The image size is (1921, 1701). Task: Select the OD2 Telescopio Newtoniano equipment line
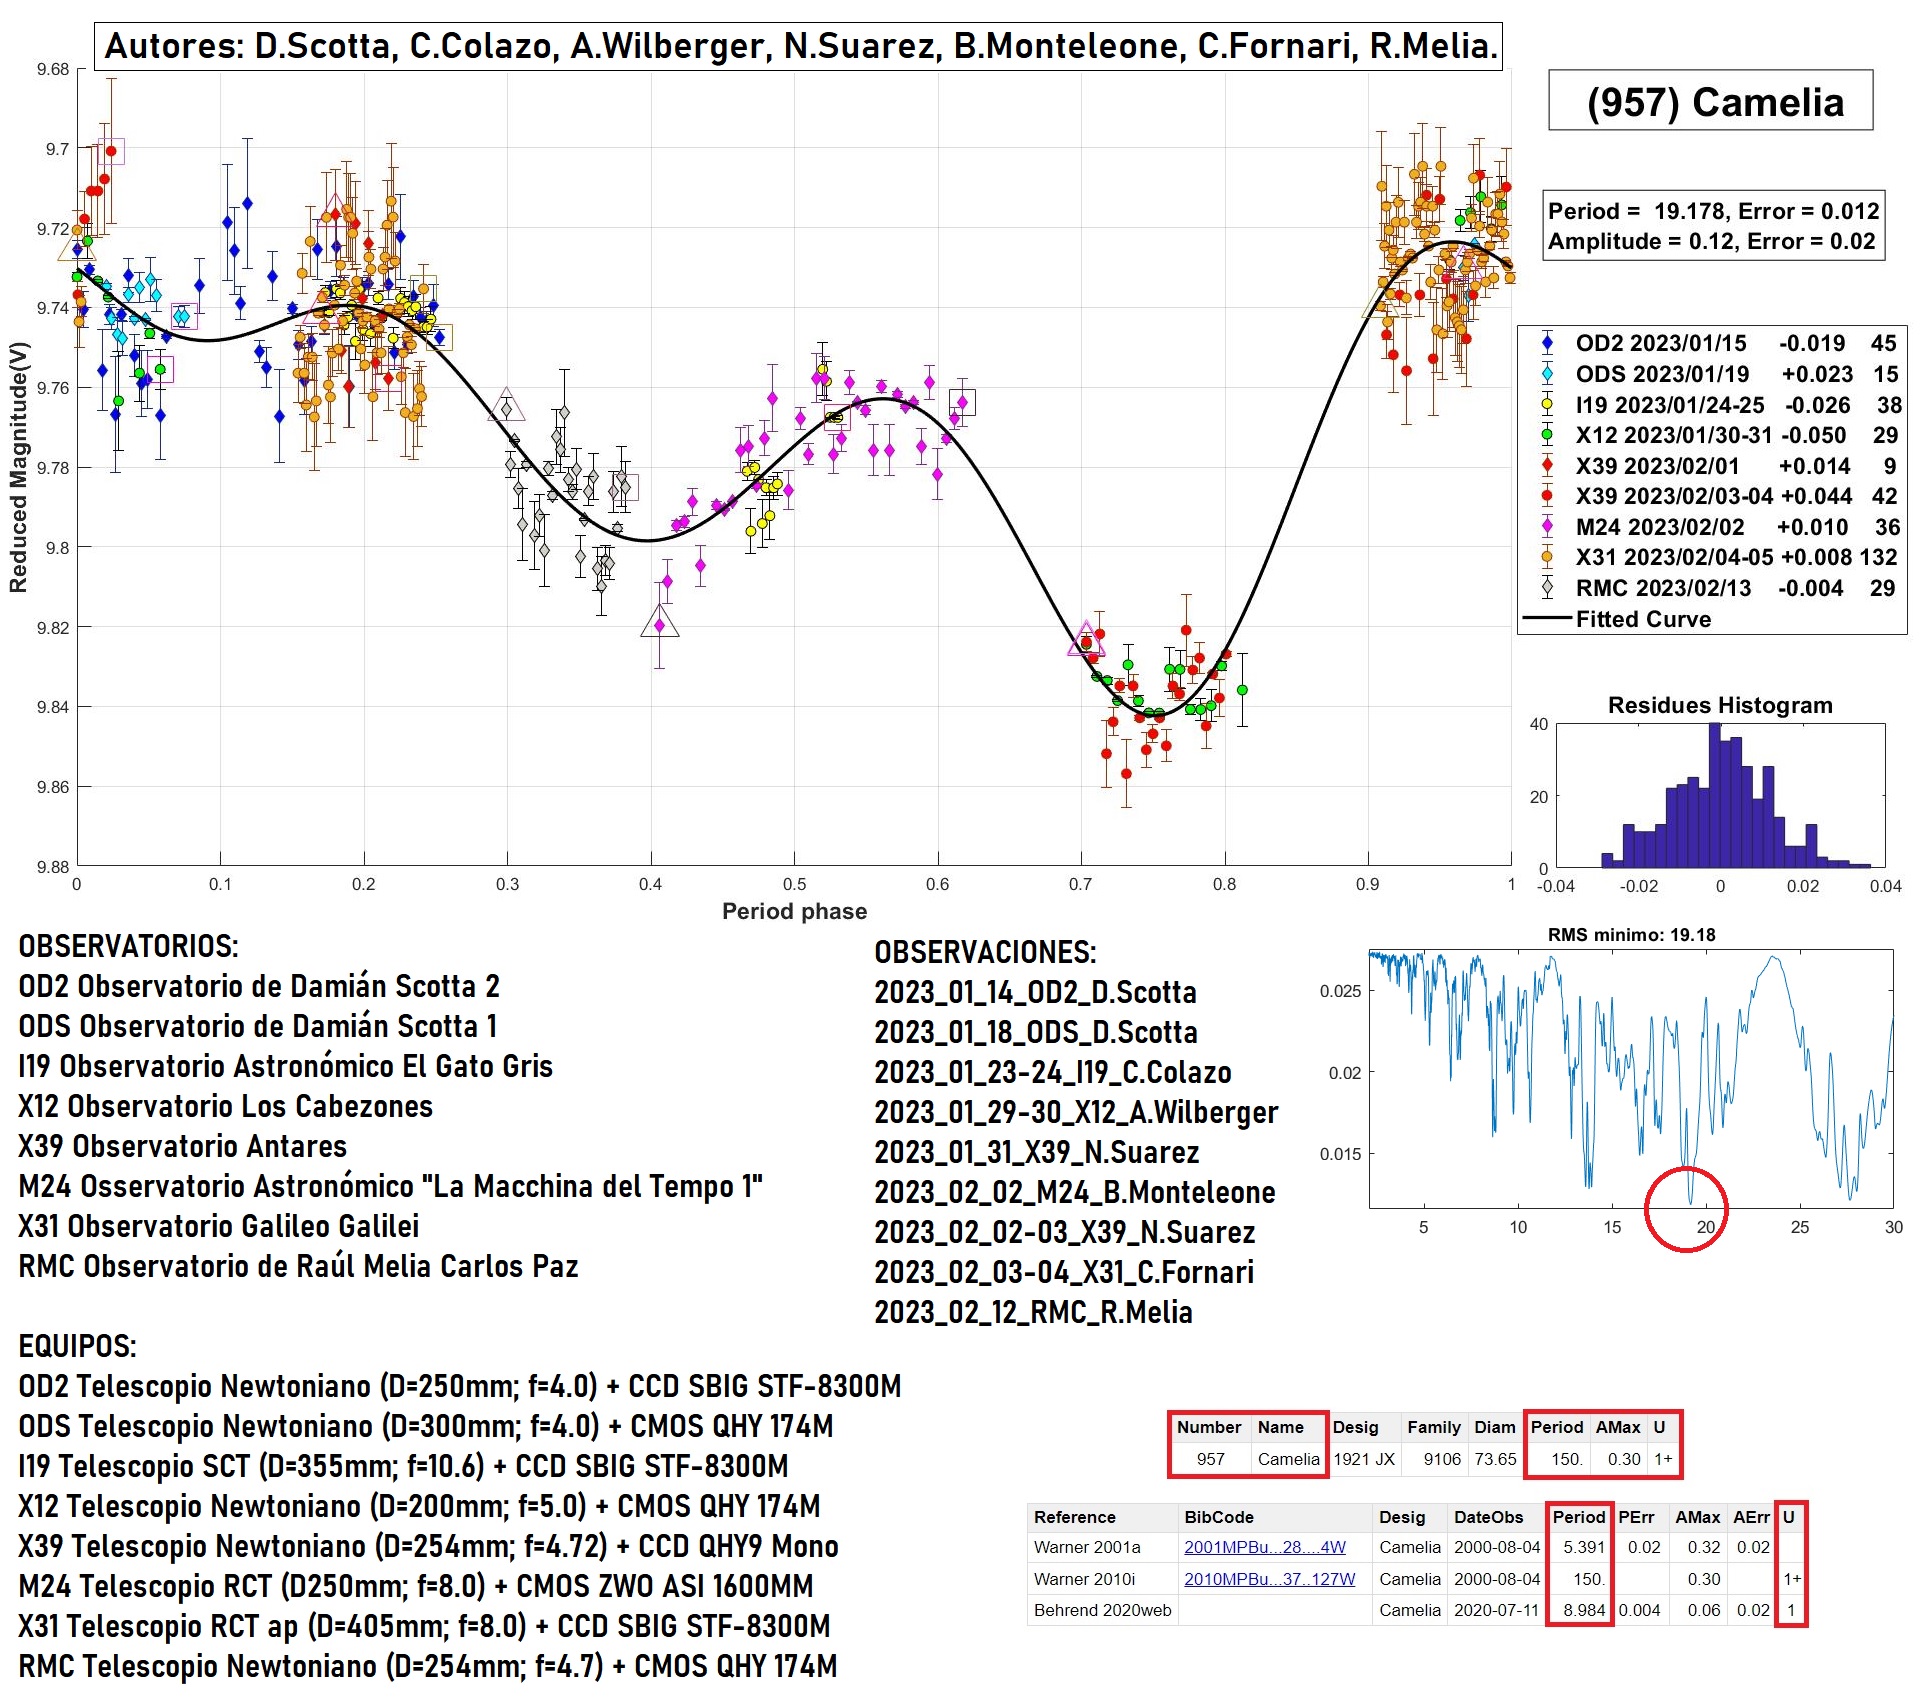click(460, 1386)
